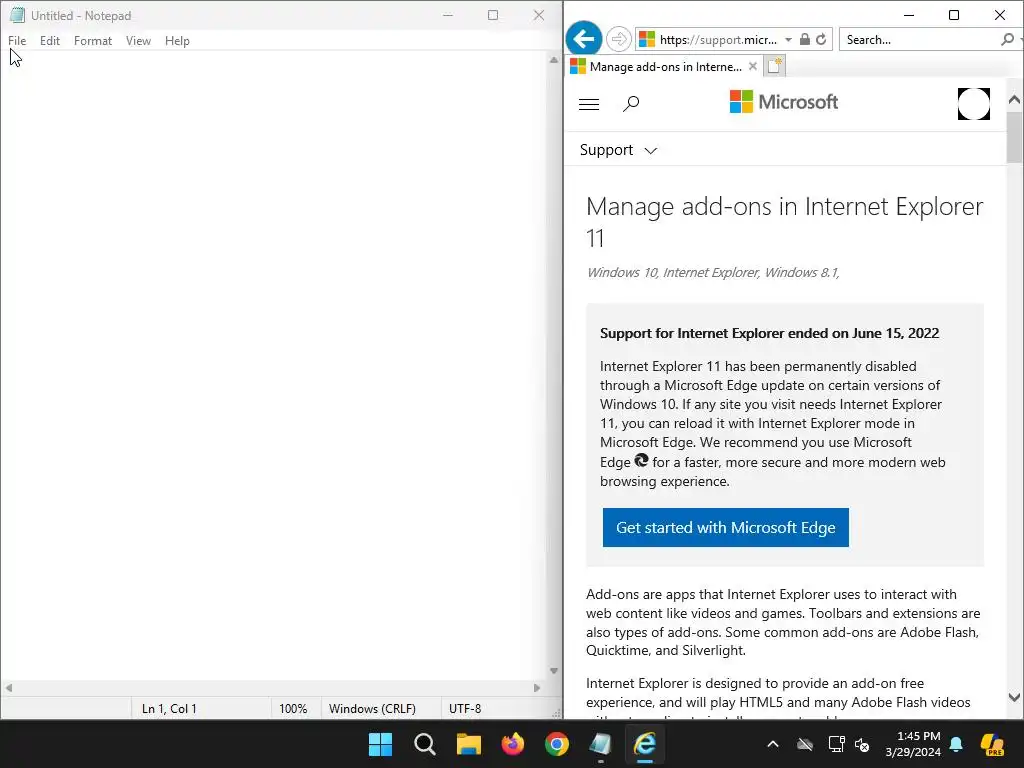The width and height of the screenshot is (1024, 768).
Task: Click inside the Notepad text area
Action: pos(274,366)
